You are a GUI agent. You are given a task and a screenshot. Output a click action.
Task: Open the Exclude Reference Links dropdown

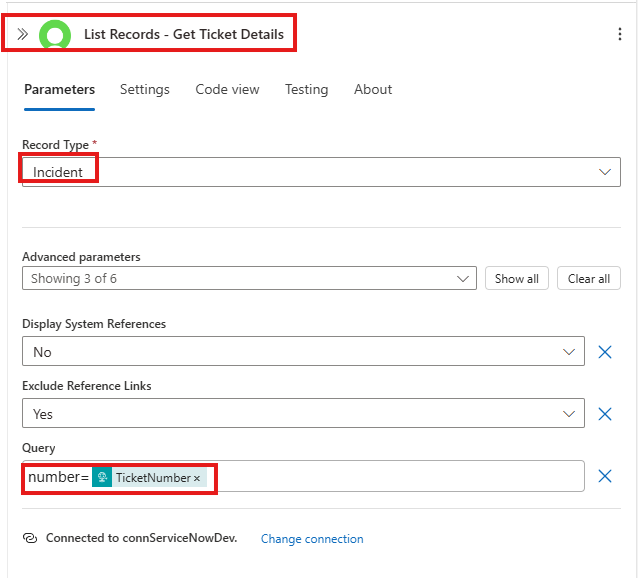coord(303,413)
